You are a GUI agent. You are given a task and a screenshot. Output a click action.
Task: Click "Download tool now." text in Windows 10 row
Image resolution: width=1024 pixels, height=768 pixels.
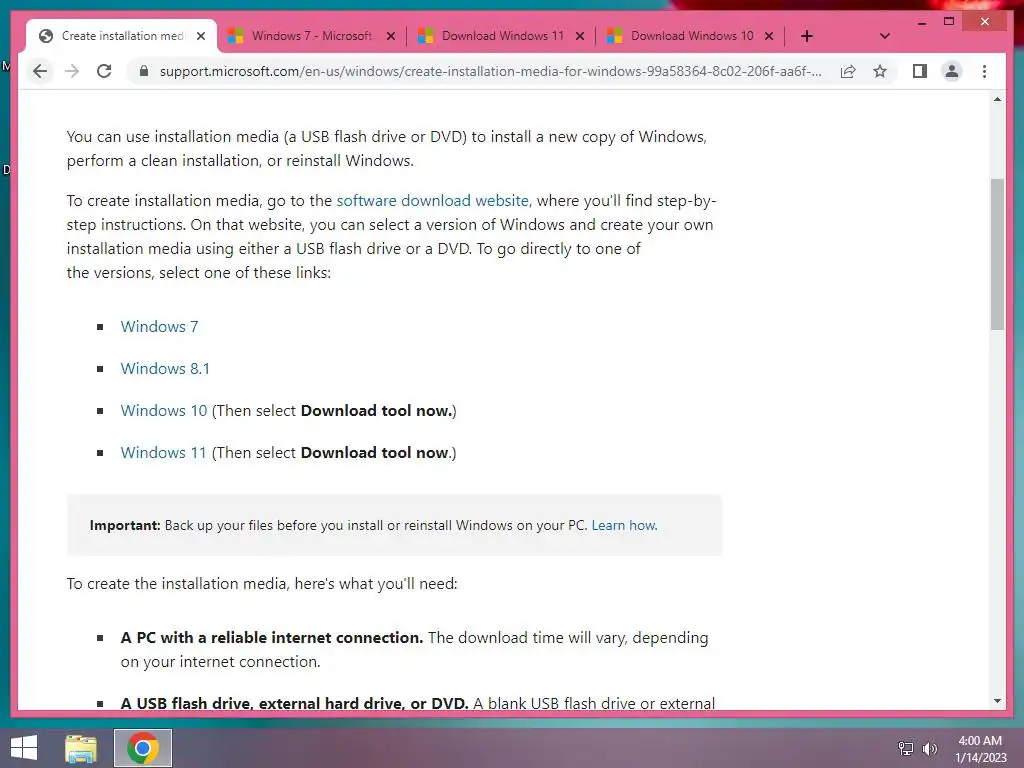[x=376, y=411]
